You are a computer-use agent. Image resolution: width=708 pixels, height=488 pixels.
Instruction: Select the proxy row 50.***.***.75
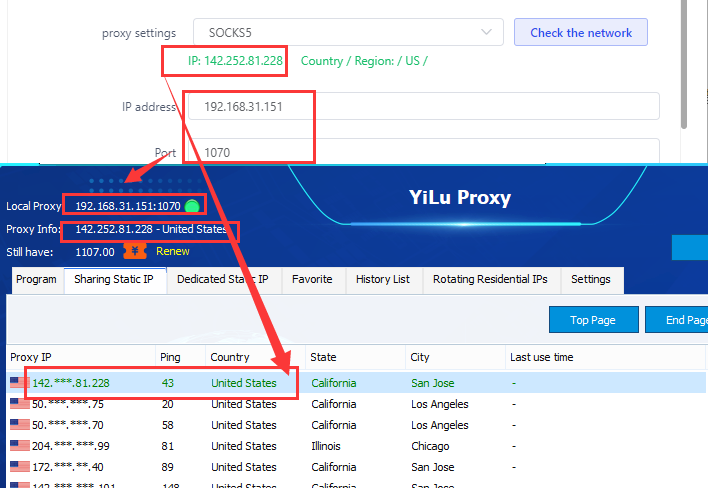click(x=357, y=404)
